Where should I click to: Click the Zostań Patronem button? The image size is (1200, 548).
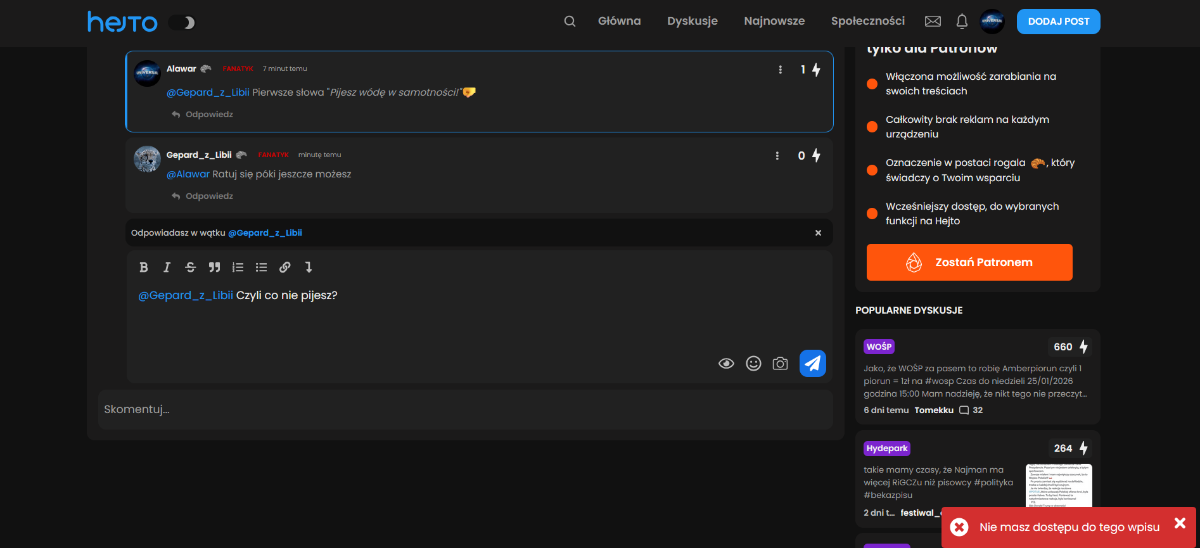(969, 262)
